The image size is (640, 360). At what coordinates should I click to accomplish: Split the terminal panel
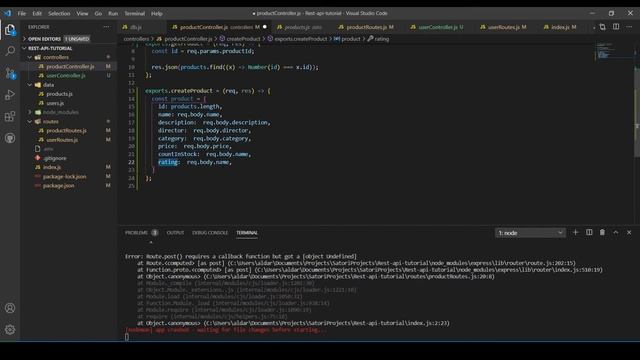589,233
